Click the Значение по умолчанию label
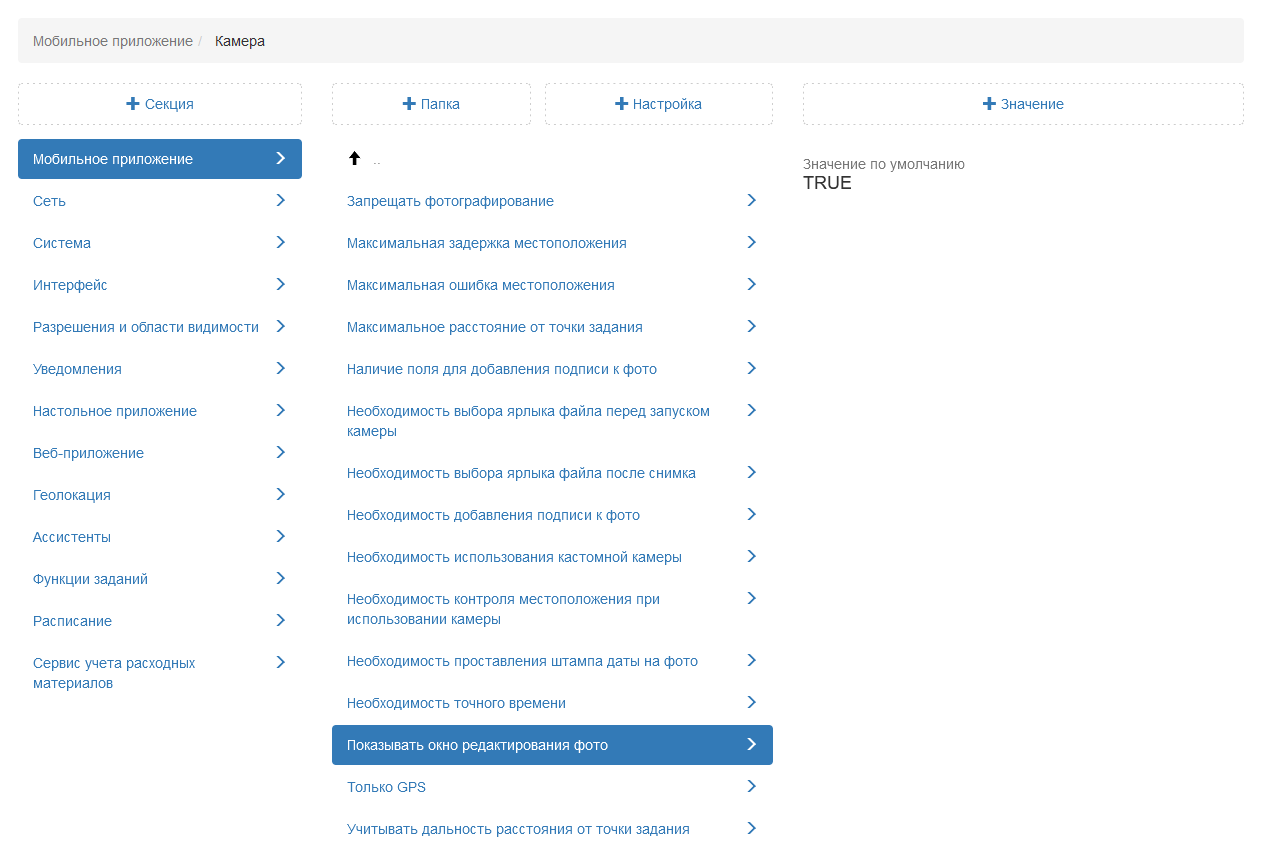The width and height of the screenshot is (1262, 865). [x=884, y=164]
